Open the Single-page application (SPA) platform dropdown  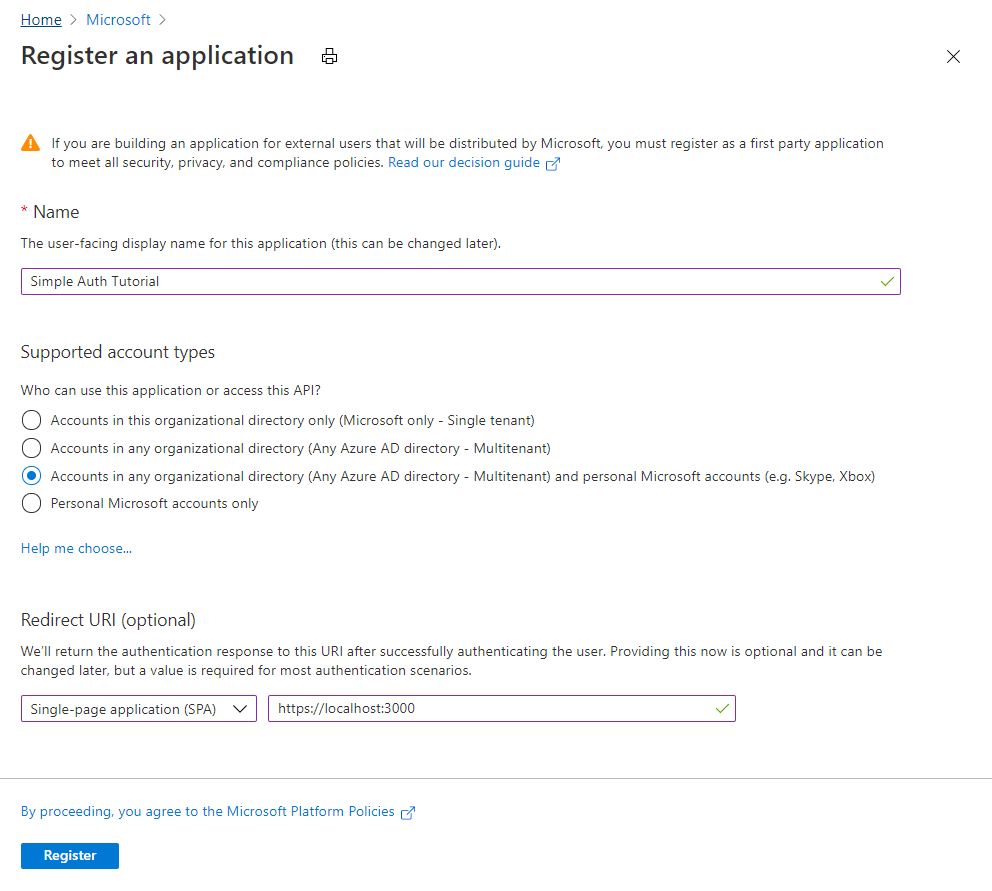139,709
